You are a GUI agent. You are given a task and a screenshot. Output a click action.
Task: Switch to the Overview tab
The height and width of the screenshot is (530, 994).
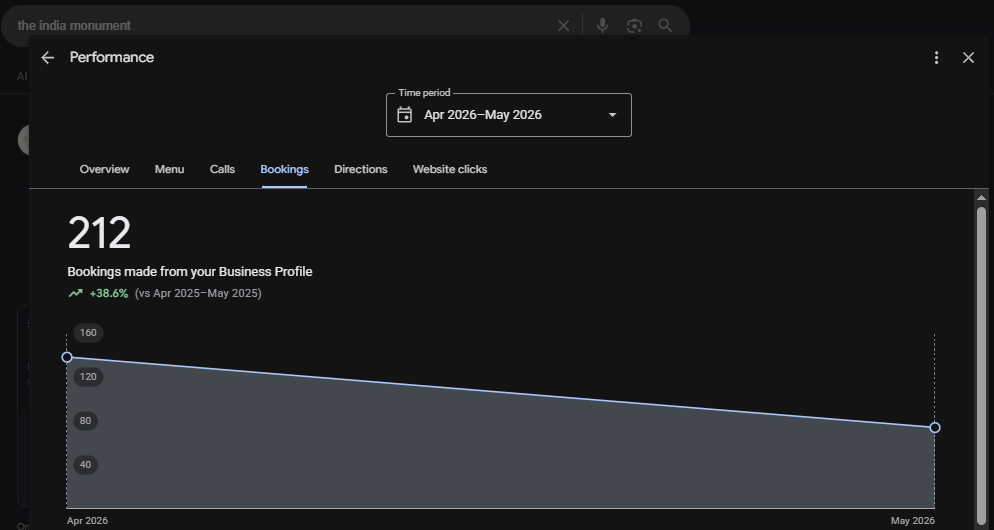coord(105,169)
